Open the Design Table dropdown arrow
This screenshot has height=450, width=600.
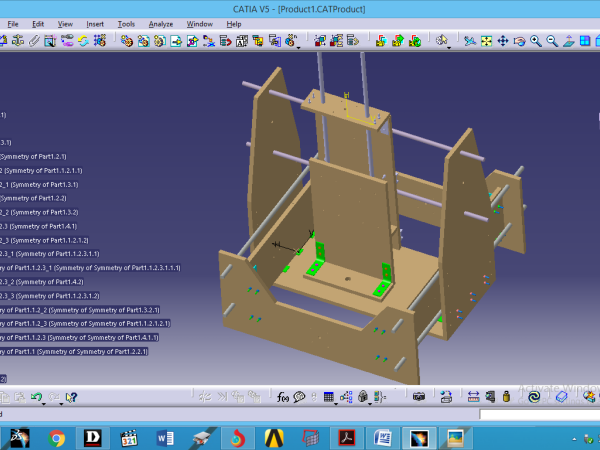pos(336,404)
